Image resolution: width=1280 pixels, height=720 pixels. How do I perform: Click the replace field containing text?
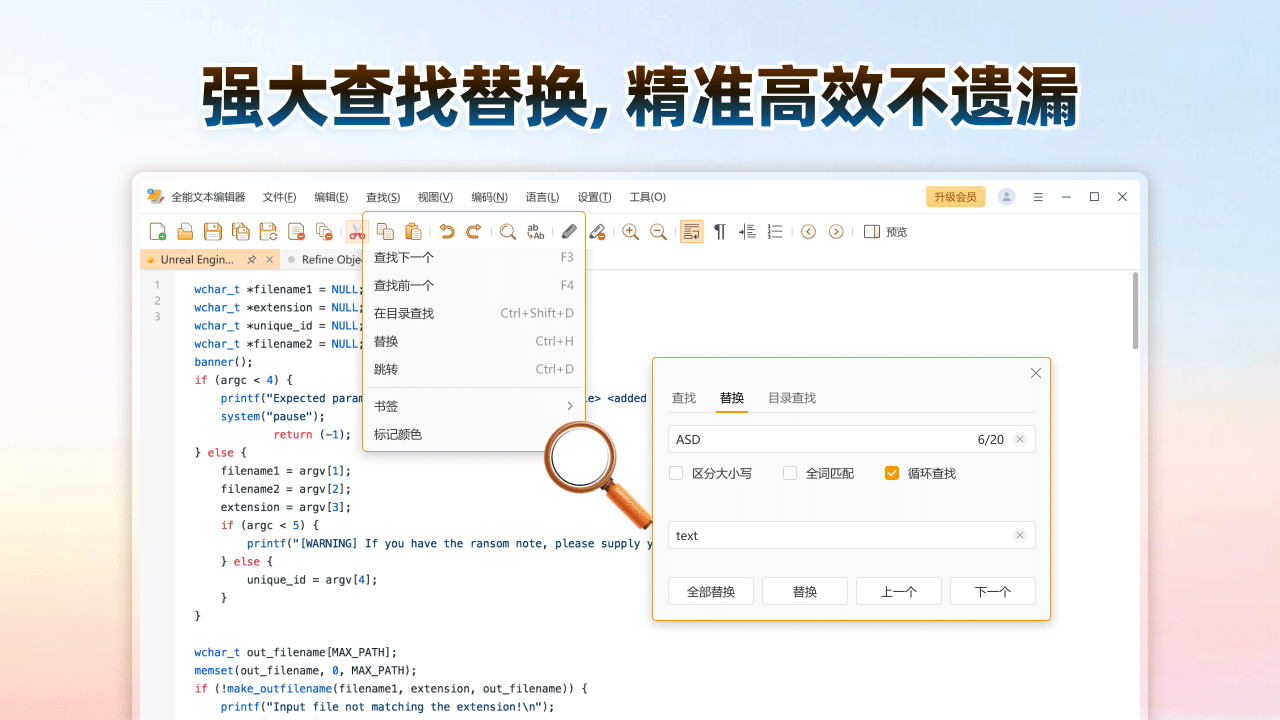pyautogui.click(x=840, y=535)
